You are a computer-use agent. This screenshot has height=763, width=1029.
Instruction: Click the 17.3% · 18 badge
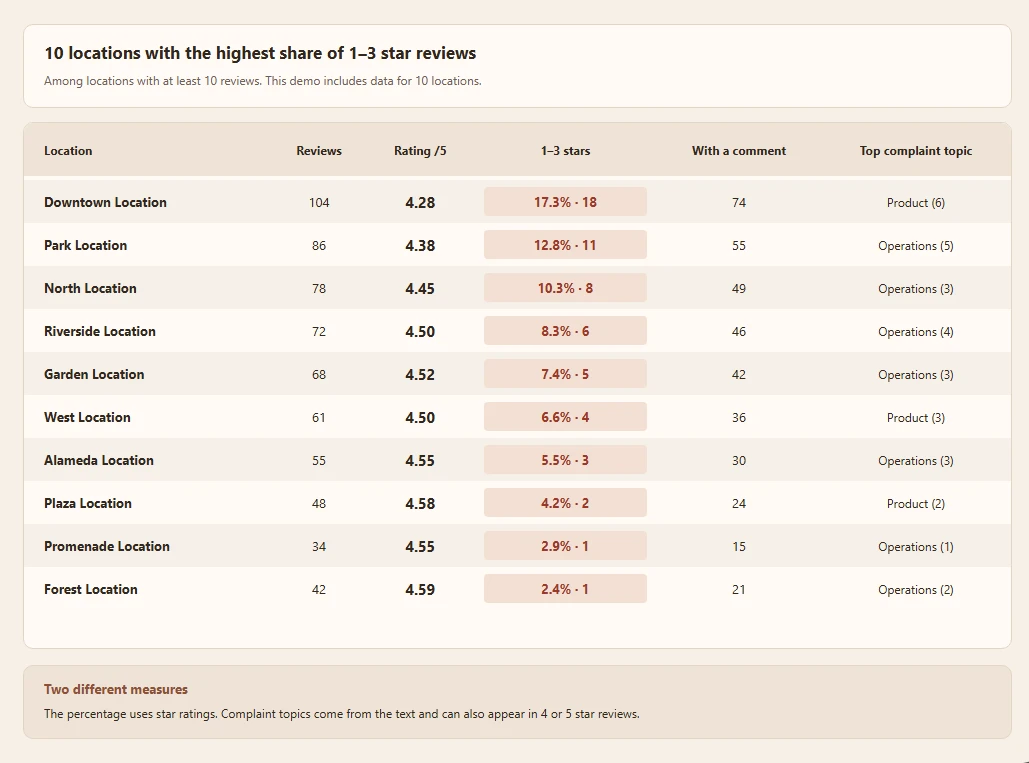click(565, 202)
